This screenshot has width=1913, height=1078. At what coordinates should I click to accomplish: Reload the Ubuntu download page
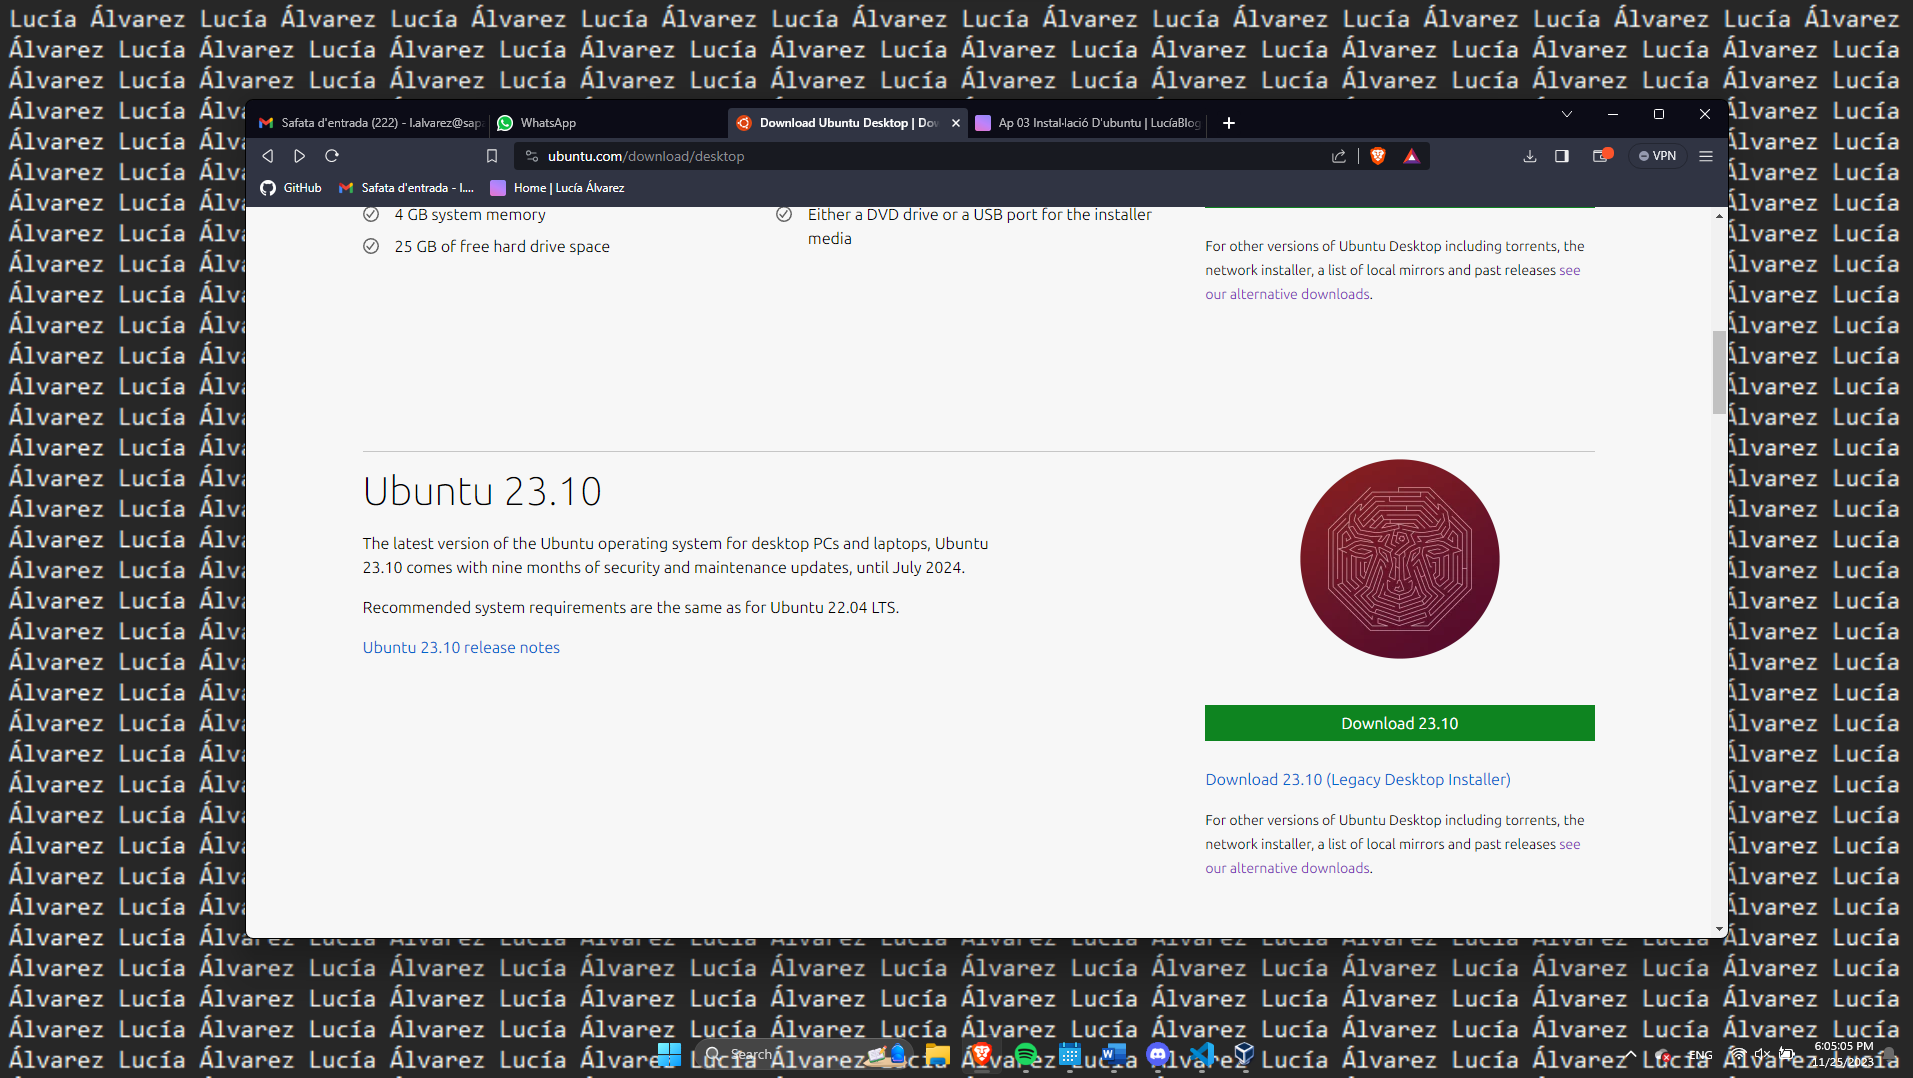pyautogui.click(x=332, y=156)
